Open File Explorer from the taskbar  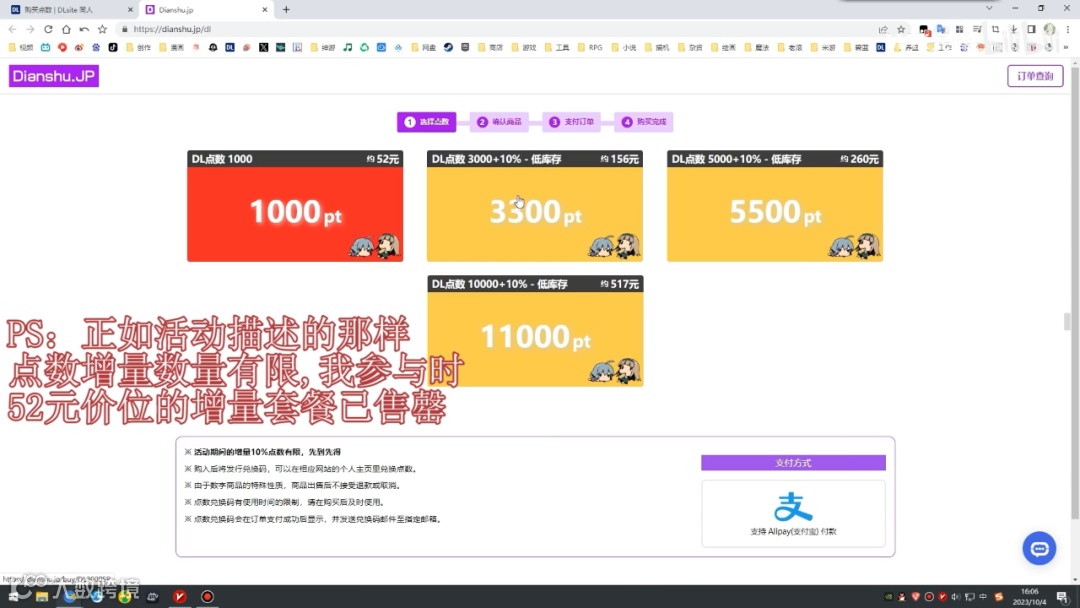[42, 596]
